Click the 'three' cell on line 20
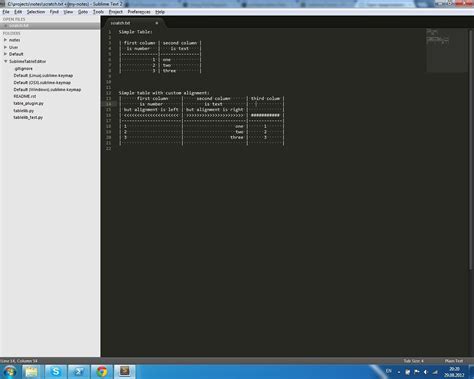 point(237,137)
